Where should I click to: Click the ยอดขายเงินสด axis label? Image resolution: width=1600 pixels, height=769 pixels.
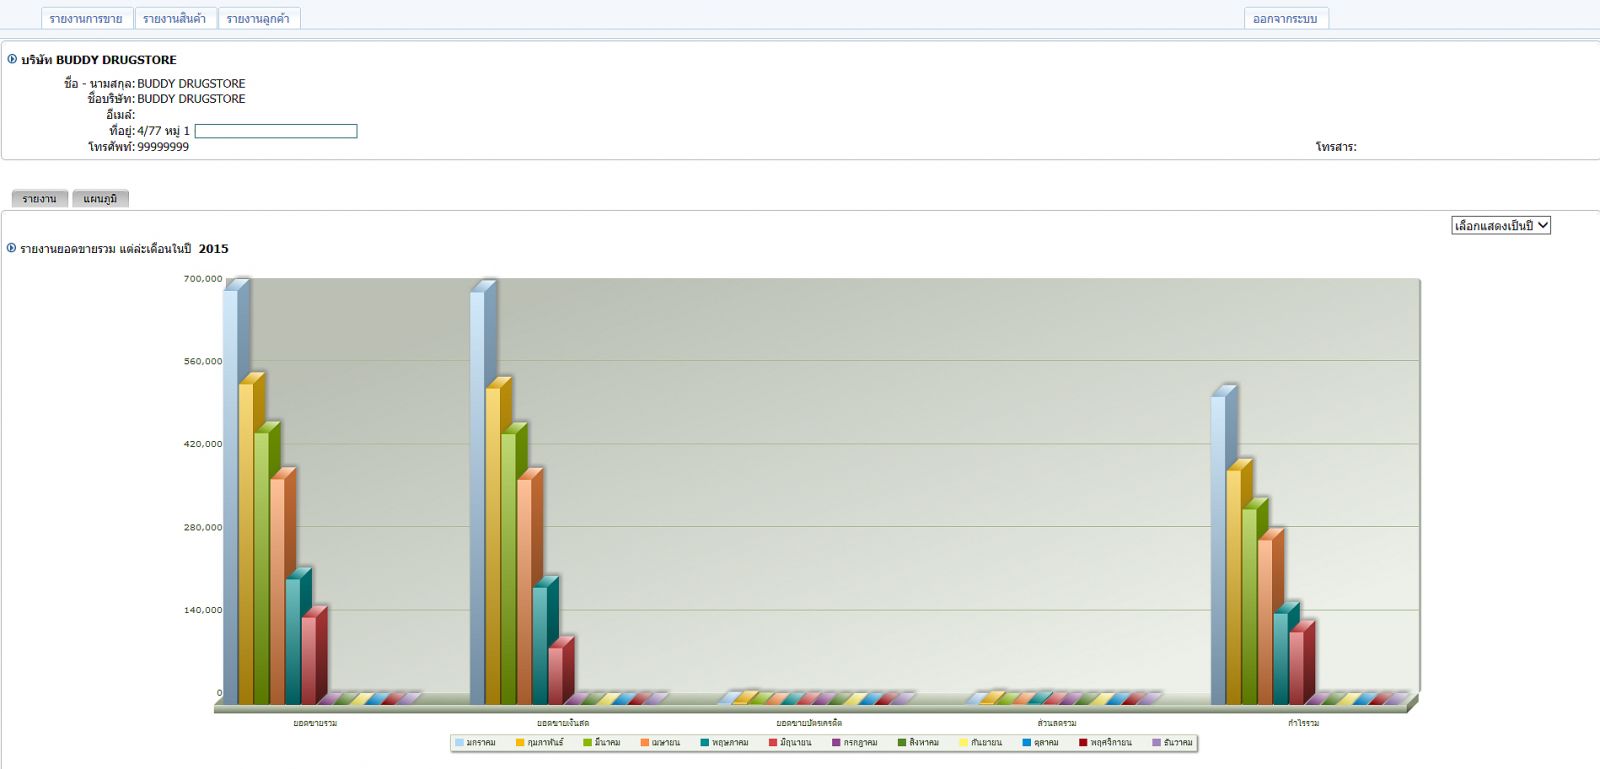[x=563, y=723]
